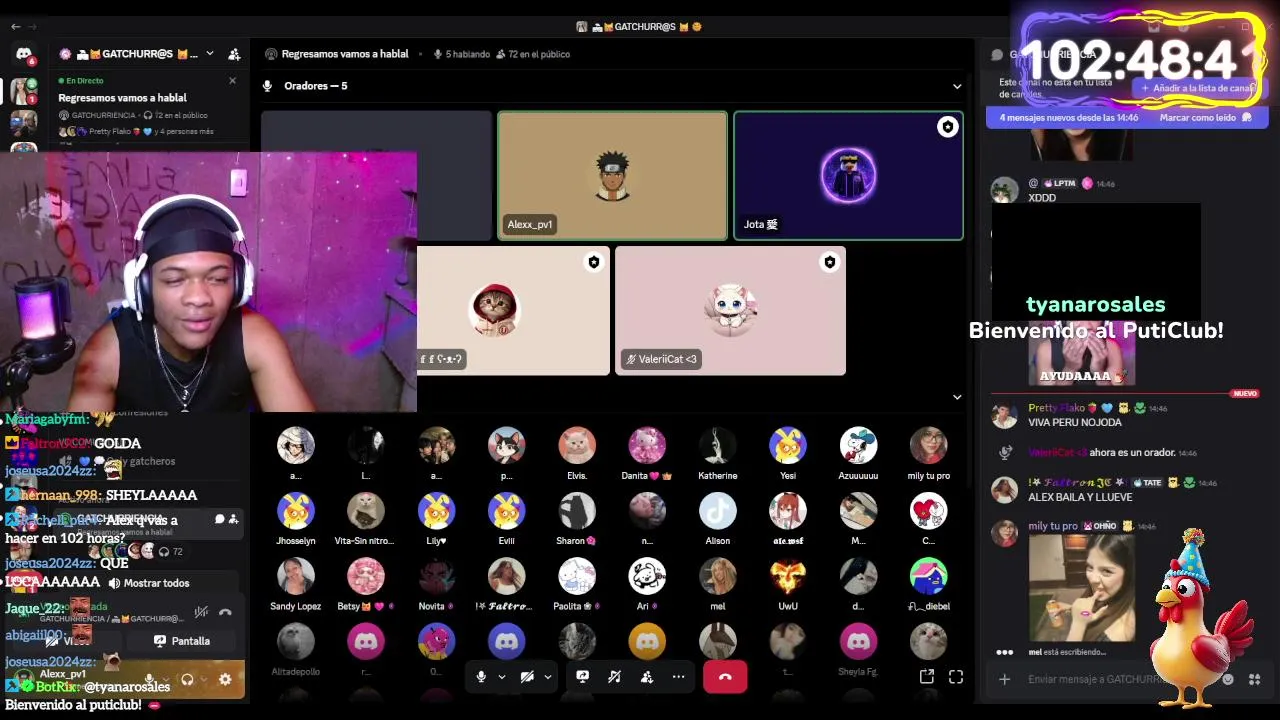The image size is (1280, 720).
Task: Open Sharon audience member avatar
Action: [x=577, y=511]
